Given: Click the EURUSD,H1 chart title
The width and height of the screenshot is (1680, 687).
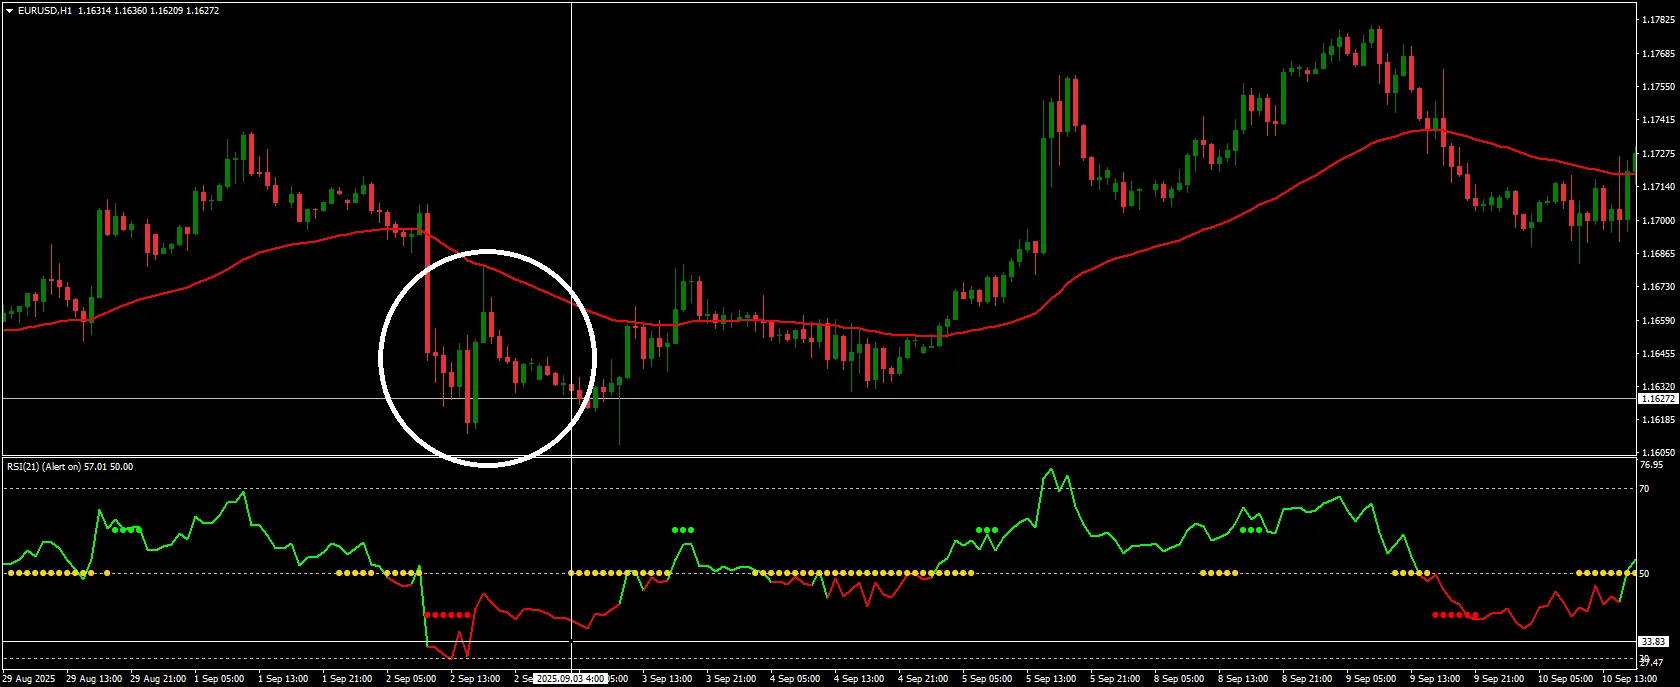Looking at the screenshot, I should coord(45,11).
